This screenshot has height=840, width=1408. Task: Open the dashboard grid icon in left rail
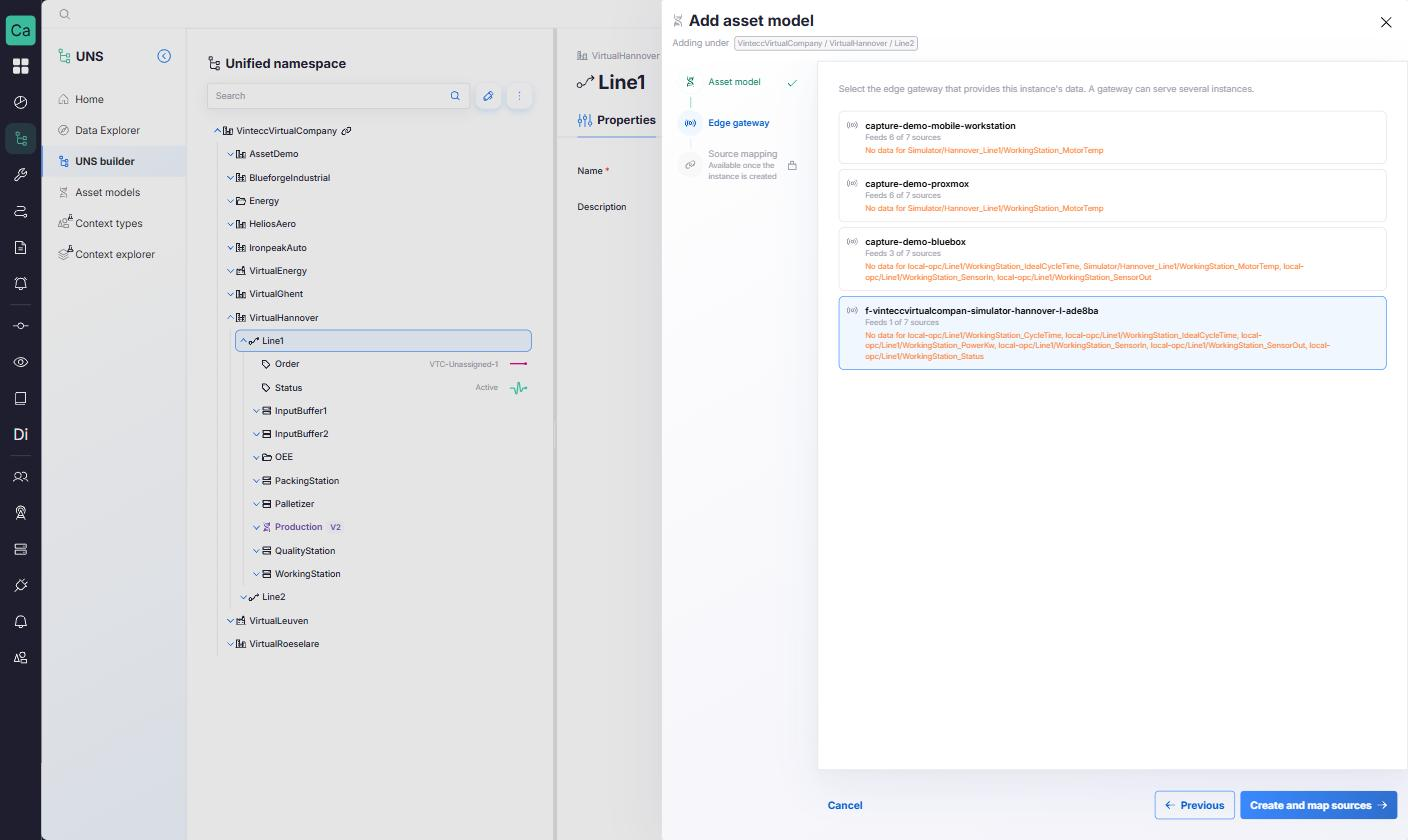click(20, 66)
